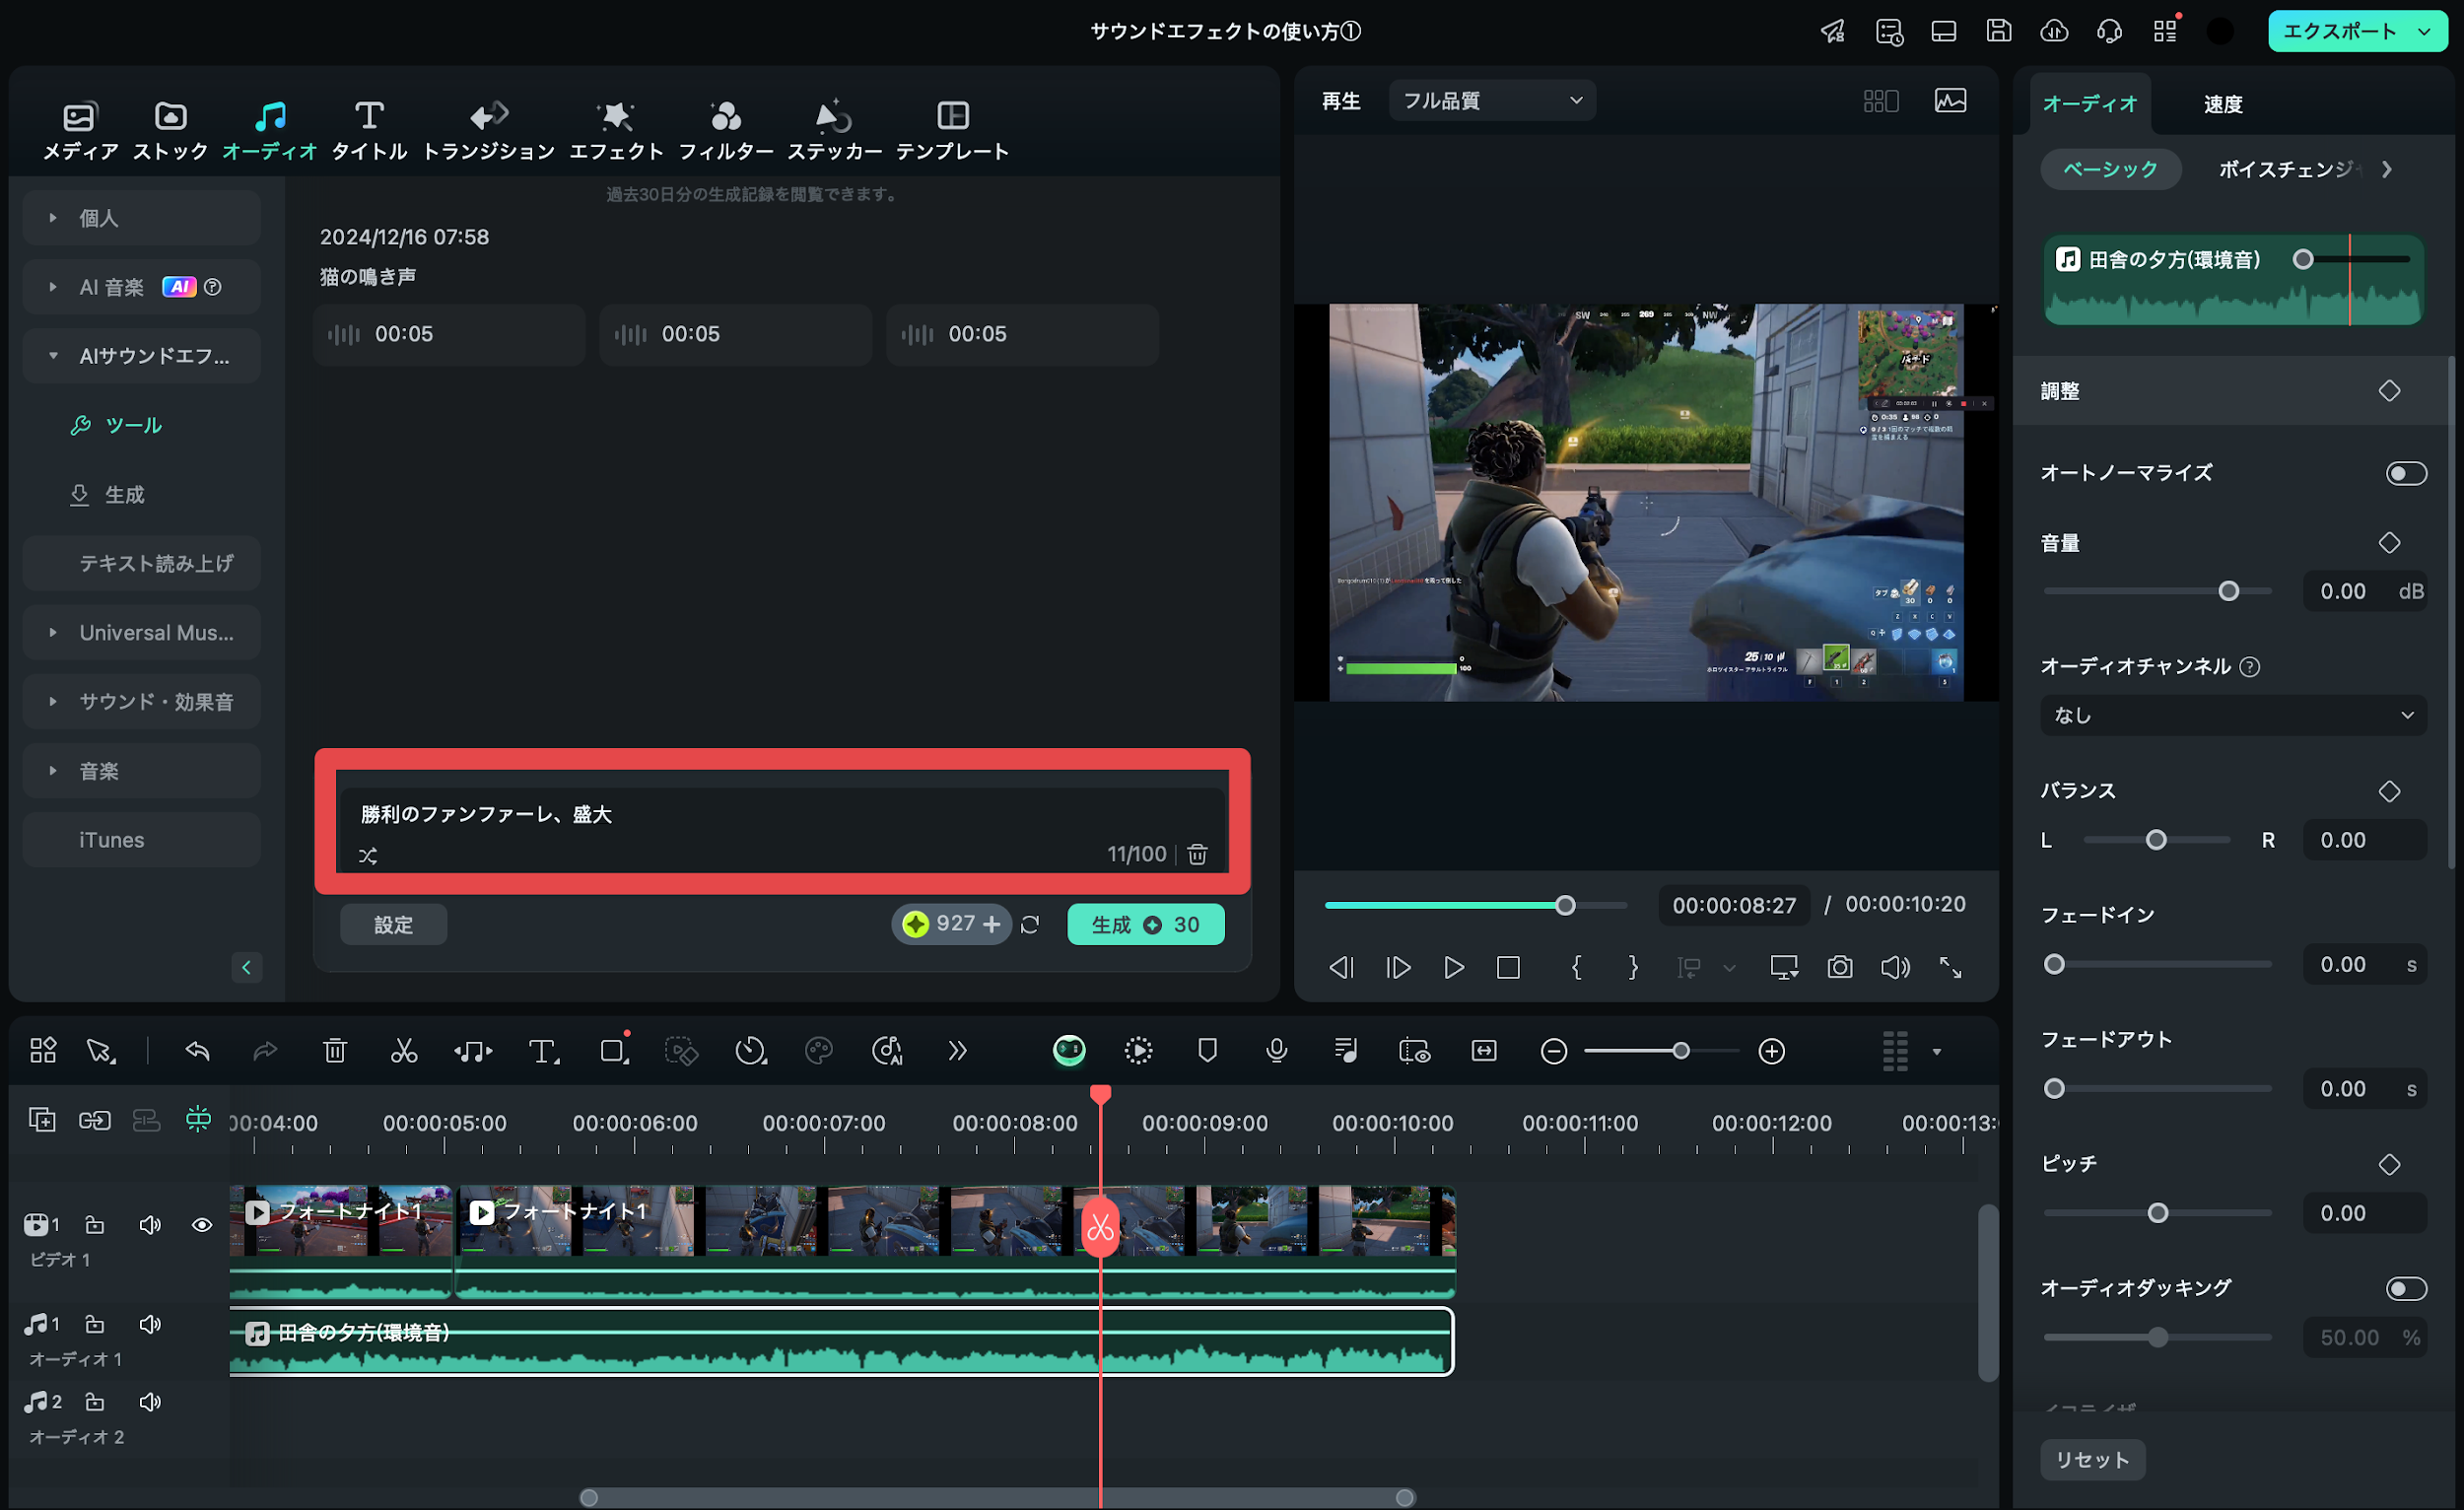Select the text tool in timeline toolbar
The image size is (2464, 1510).
click(543, 1050)
